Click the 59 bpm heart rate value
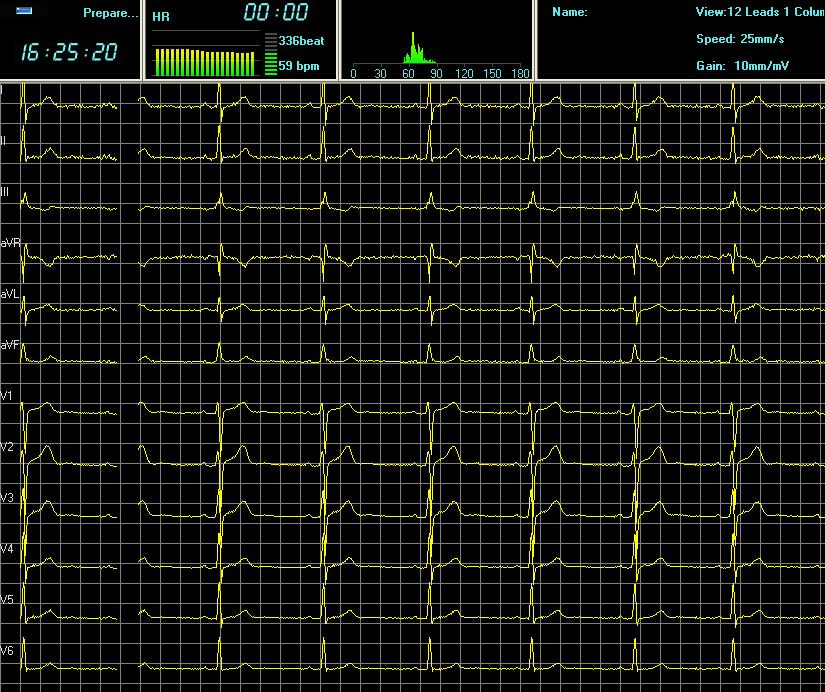This screenshot has height=692, width=825. (x=299, y=66)
